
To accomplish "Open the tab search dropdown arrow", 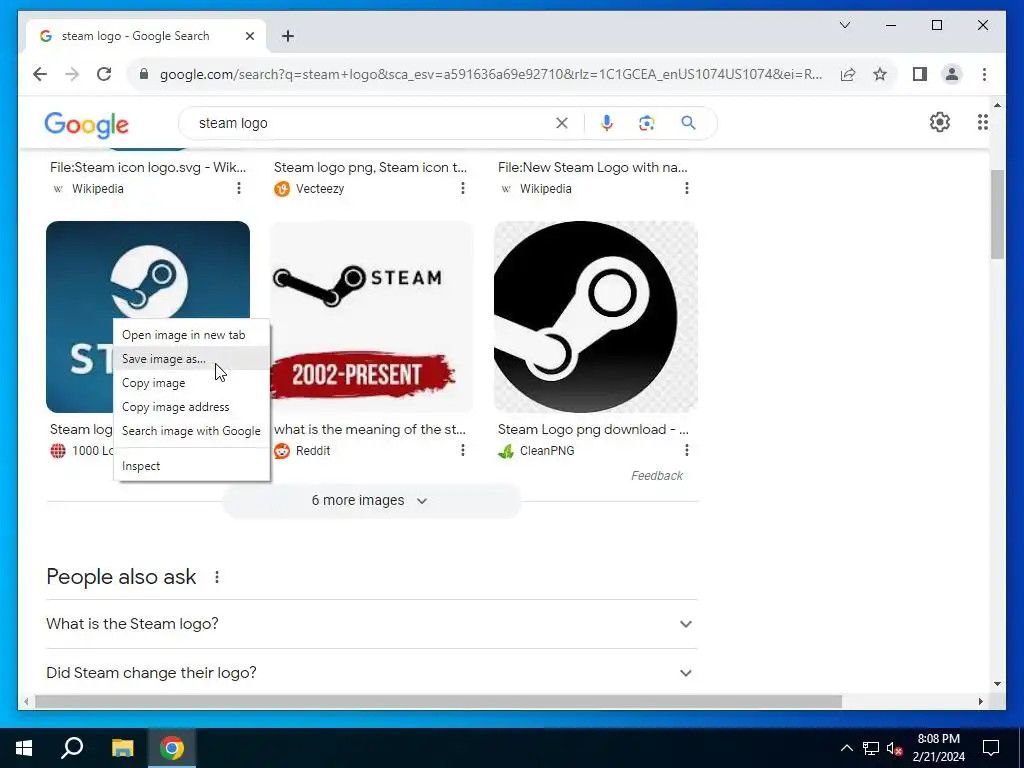I will coord(844,25).
